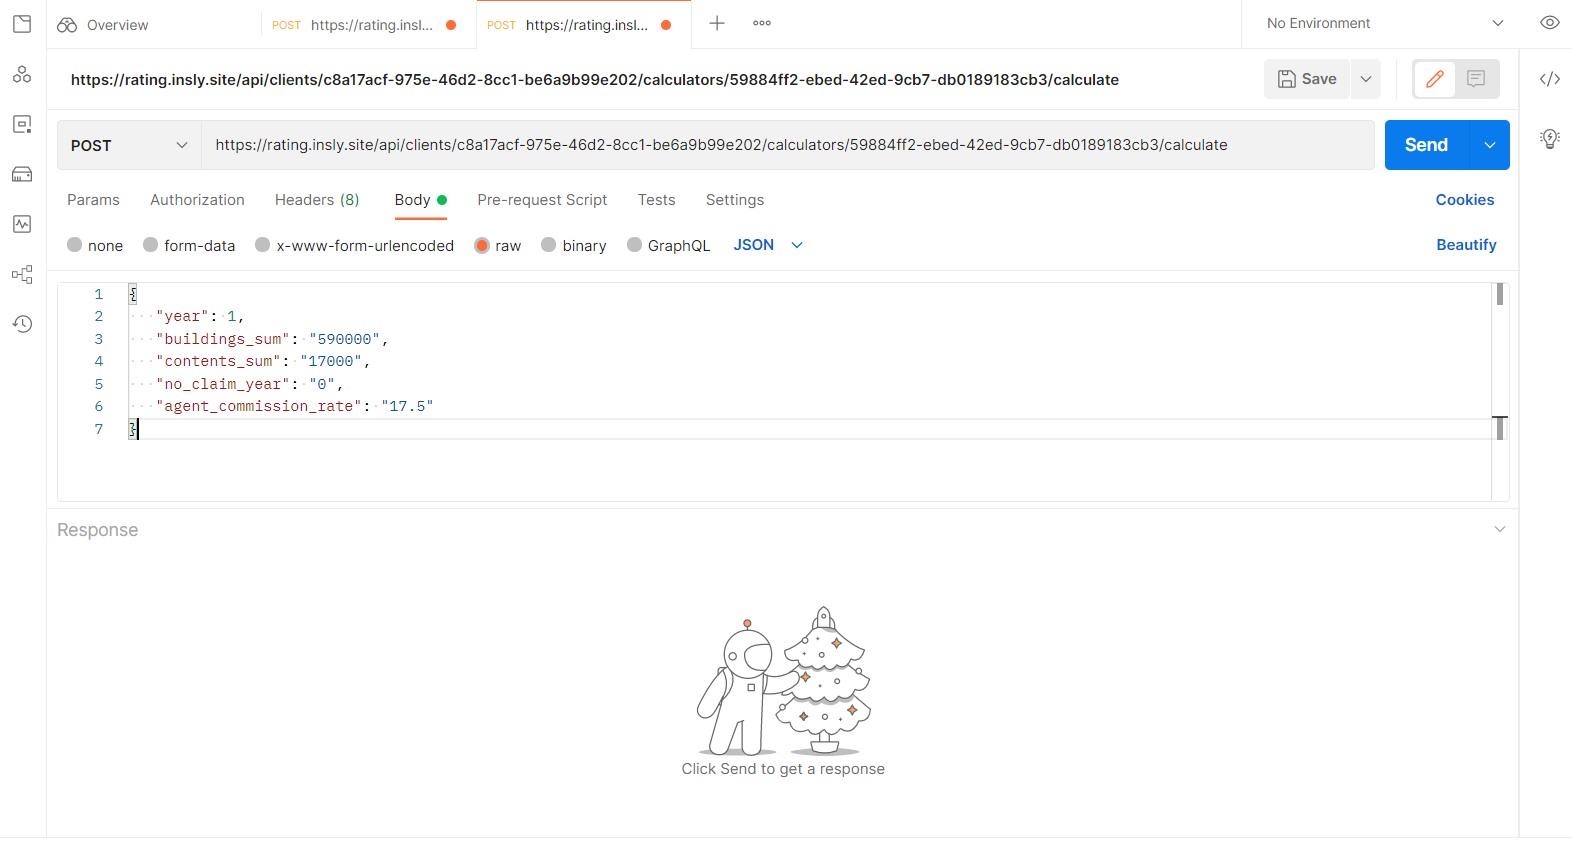Image resolution: width=1572 pixels, height=843 pixels.
Task: Click the Beautify link
Action: tap(1466, 245)
